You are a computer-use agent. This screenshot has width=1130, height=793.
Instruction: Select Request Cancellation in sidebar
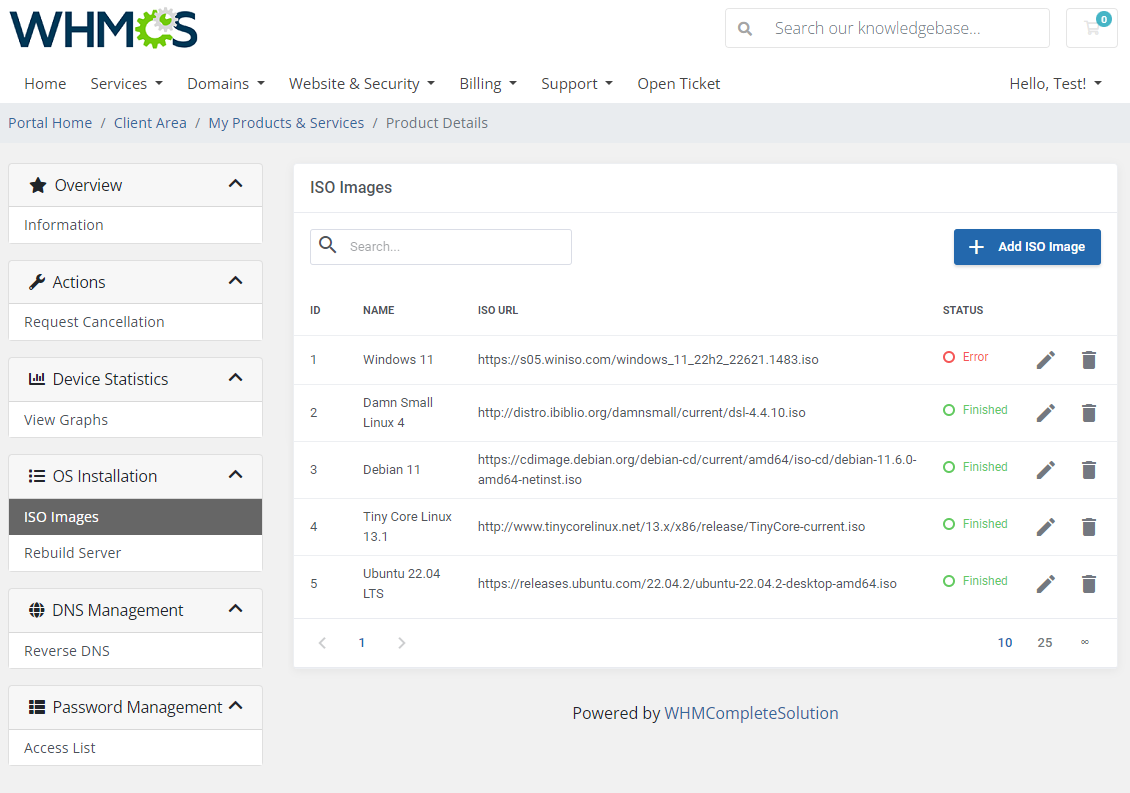point(135,322)
